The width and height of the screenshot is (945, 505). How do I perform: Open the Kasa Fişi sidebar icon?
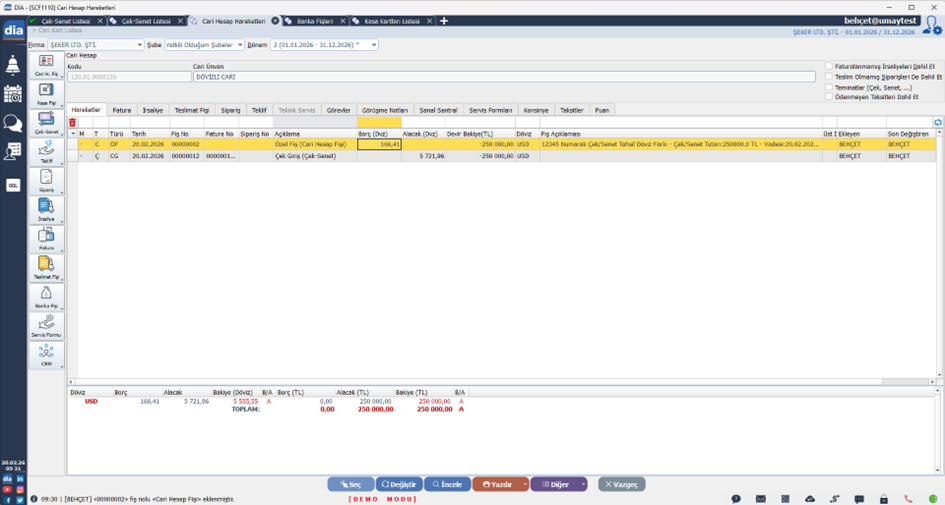click(x=46, y=93)
